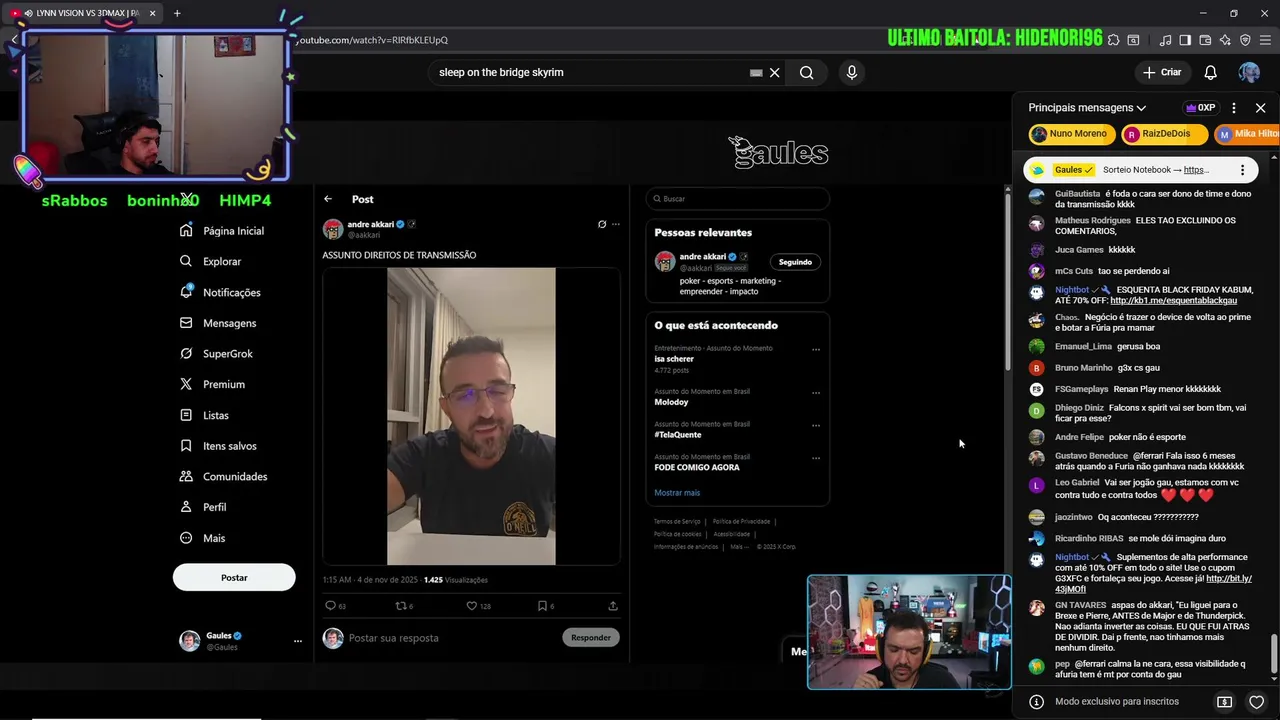Open Mais menu in X sidebar

[202, 538]
